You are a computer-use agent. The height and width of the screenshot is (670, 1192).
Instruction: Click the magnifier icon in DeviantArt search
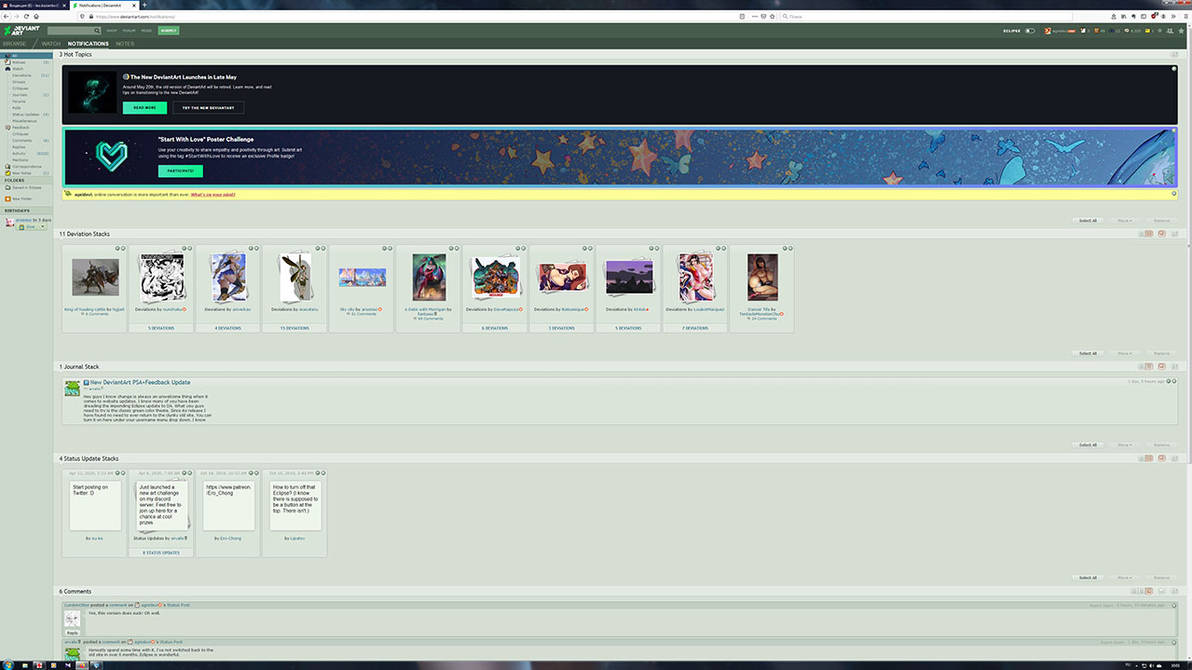click(x=97, y=30)
